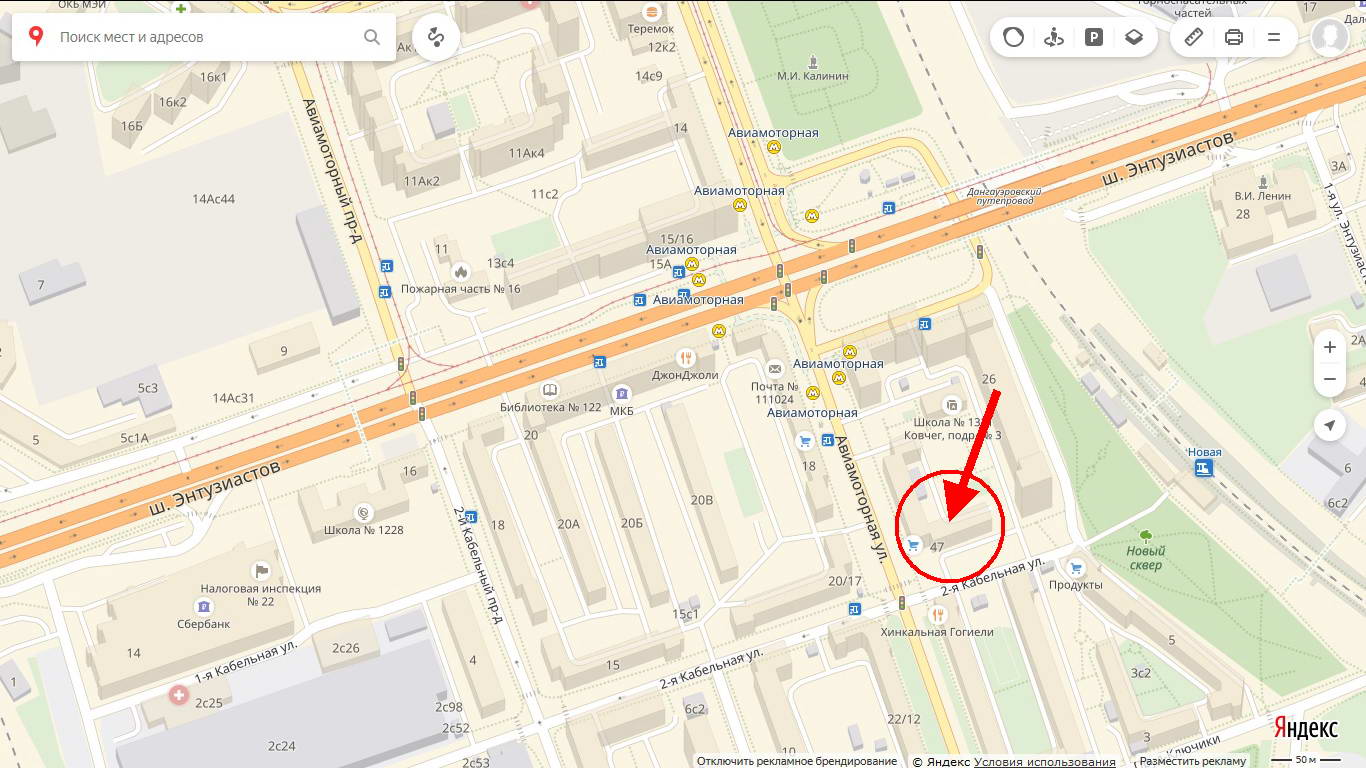Screen dimensions: 1366x768
Task: Open the map layers selector
Action: [x=1133, y=38]
